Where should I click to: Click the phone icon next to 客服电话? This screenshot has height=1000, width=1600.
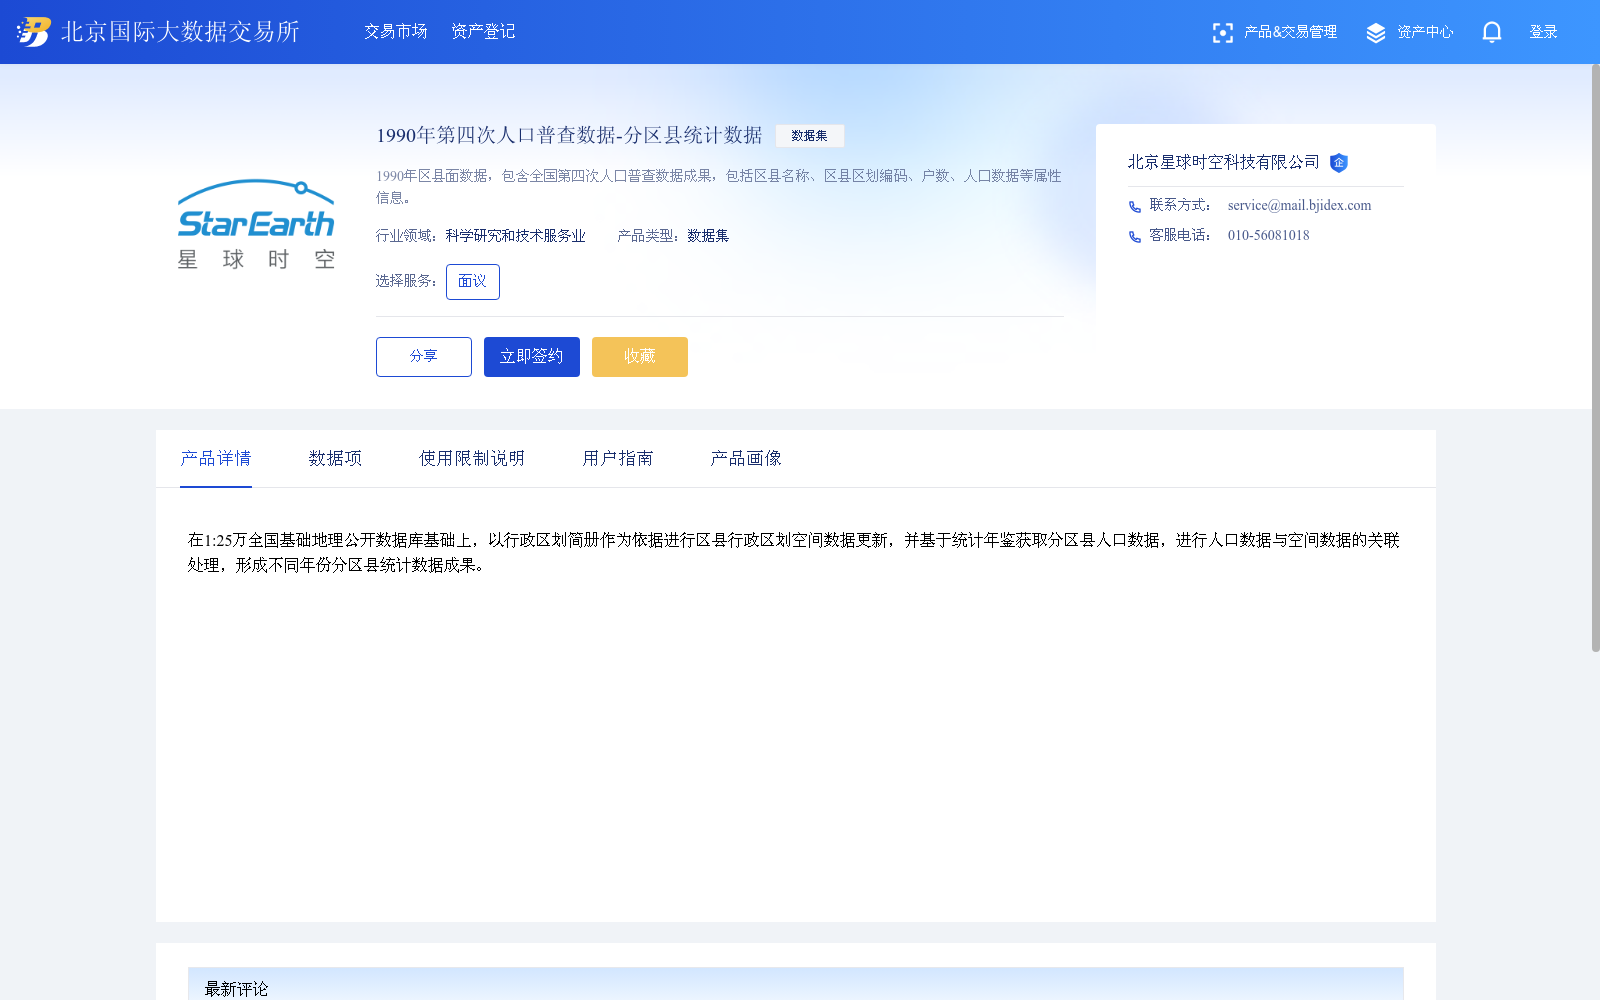pyautogui.click(x=1133, y=237)
